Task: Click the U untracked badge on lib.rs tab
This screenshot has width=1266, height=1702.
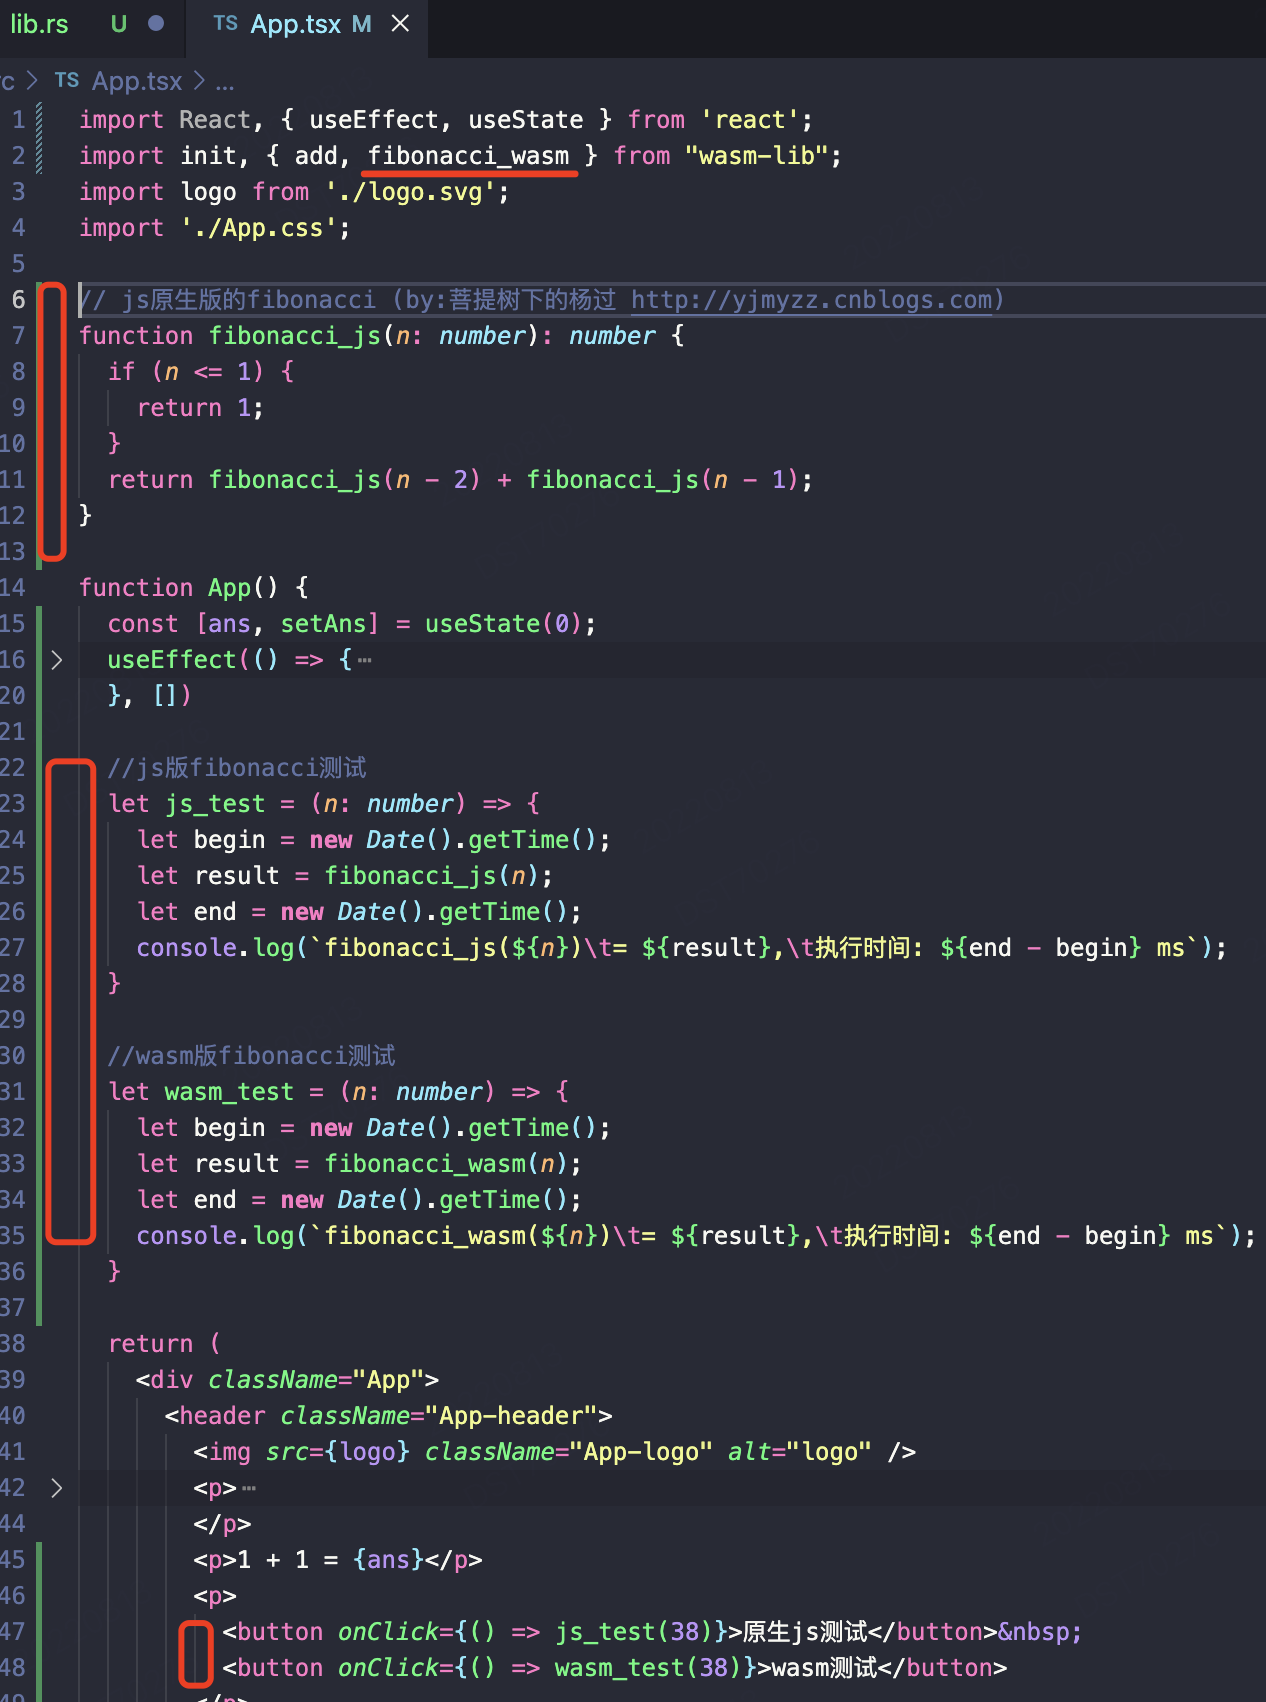Action: tap(119, 24)
